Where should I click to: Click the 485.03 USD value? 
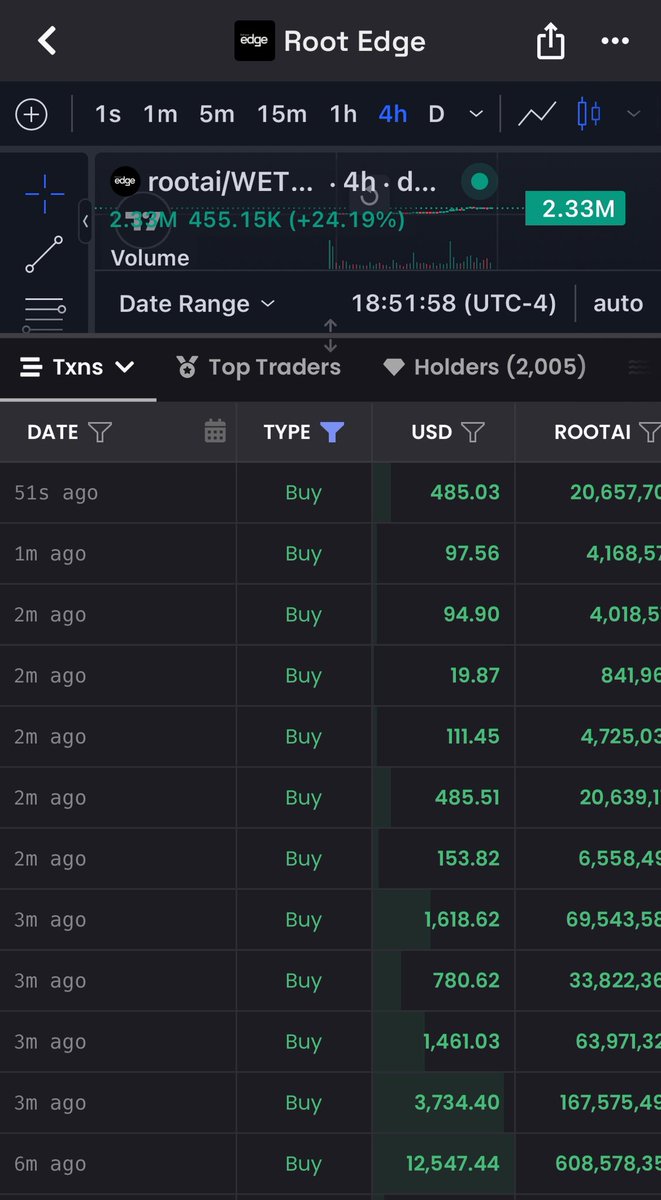pos(465,492)
